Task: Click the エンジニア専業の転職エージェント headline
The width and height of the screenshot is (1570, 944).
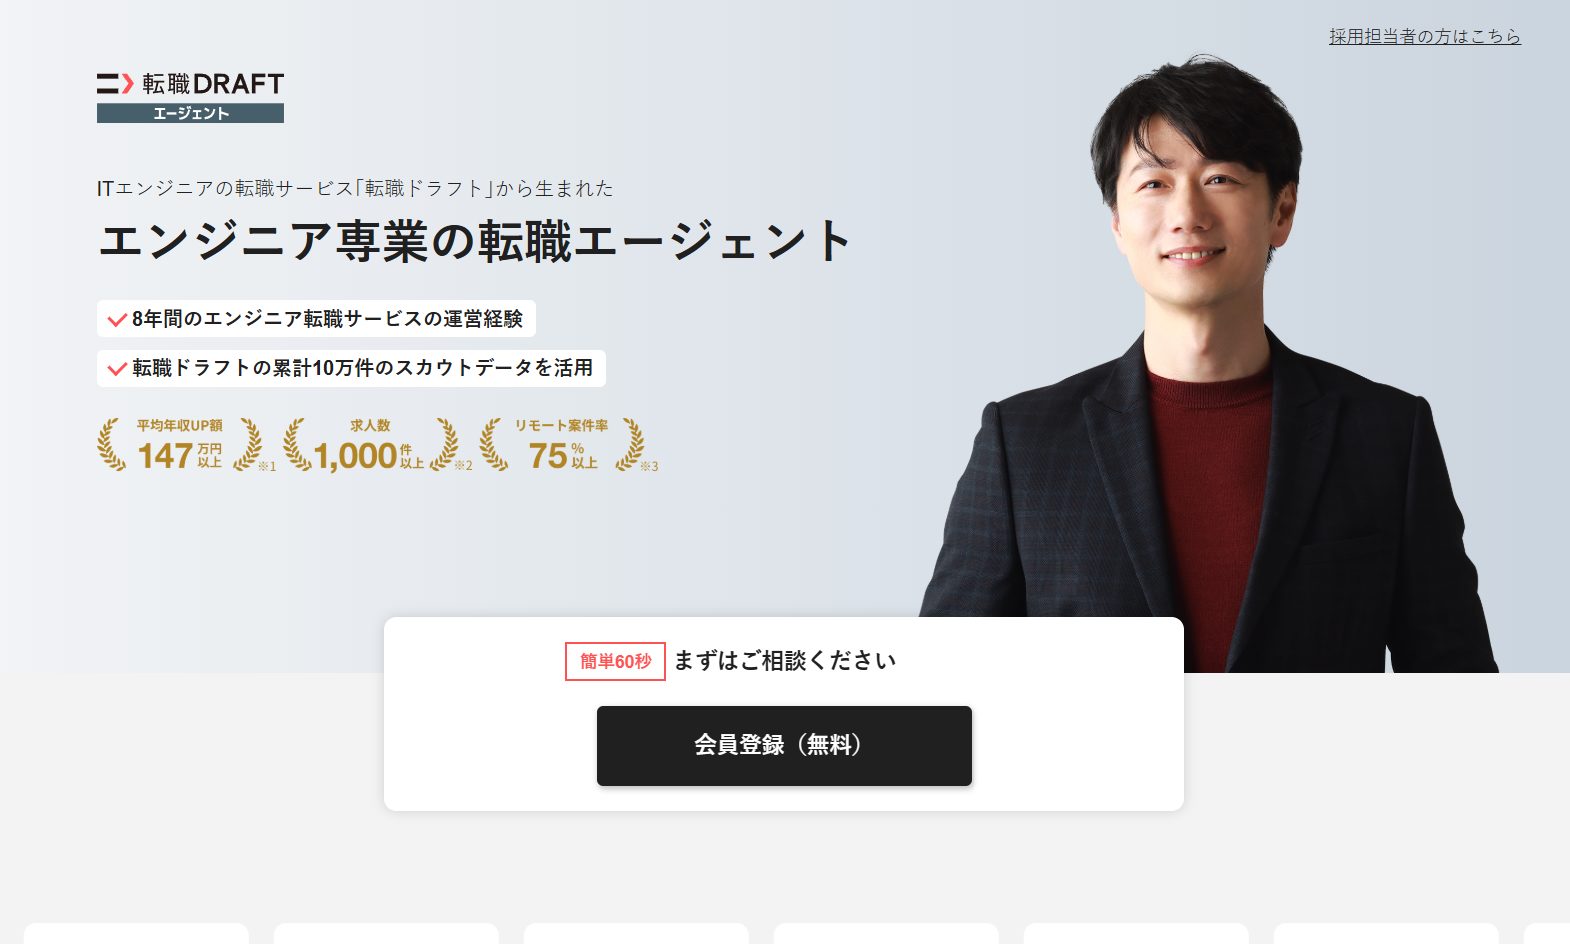Action: click(475, 241)
